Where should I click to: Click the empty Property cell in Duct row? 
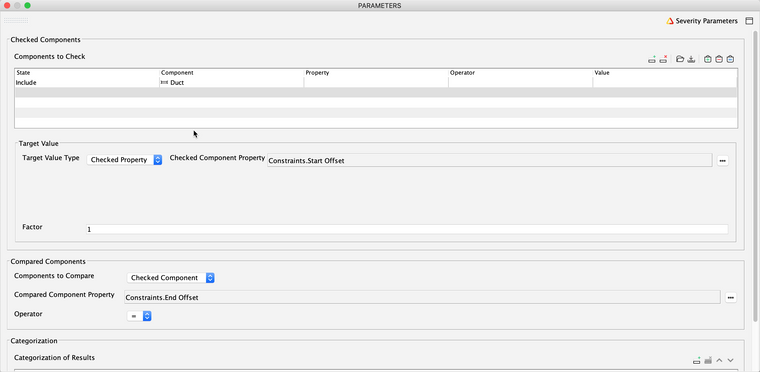tap(376, 83)
